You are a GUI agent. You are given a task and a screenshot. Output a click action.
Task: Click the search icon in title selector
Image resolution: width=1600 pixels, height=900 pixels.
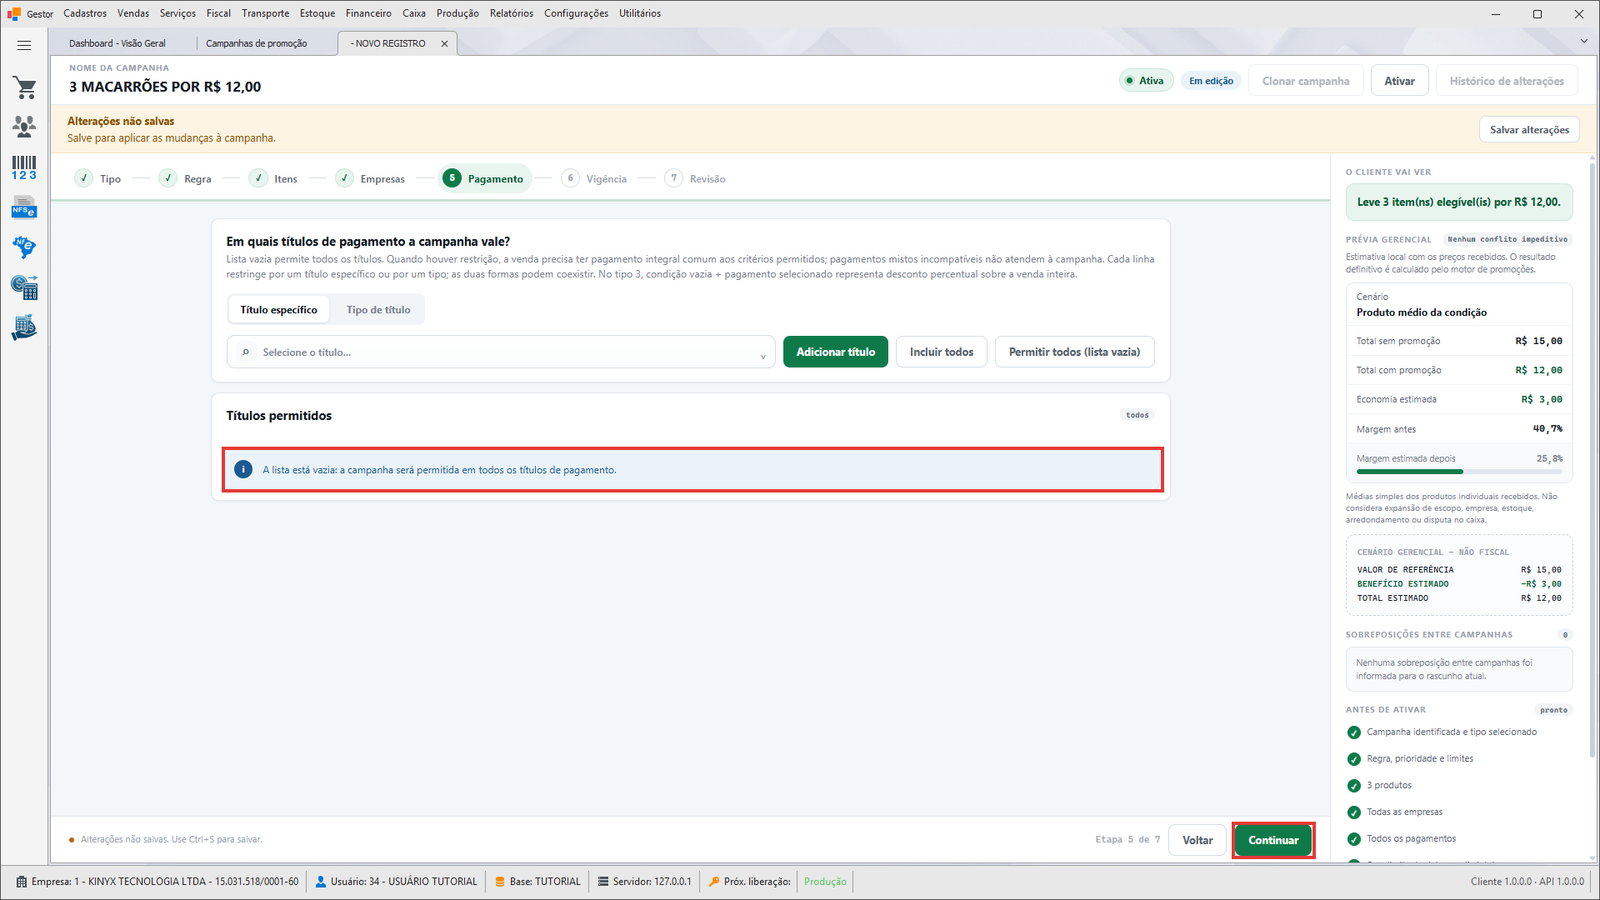pos(245,352)
